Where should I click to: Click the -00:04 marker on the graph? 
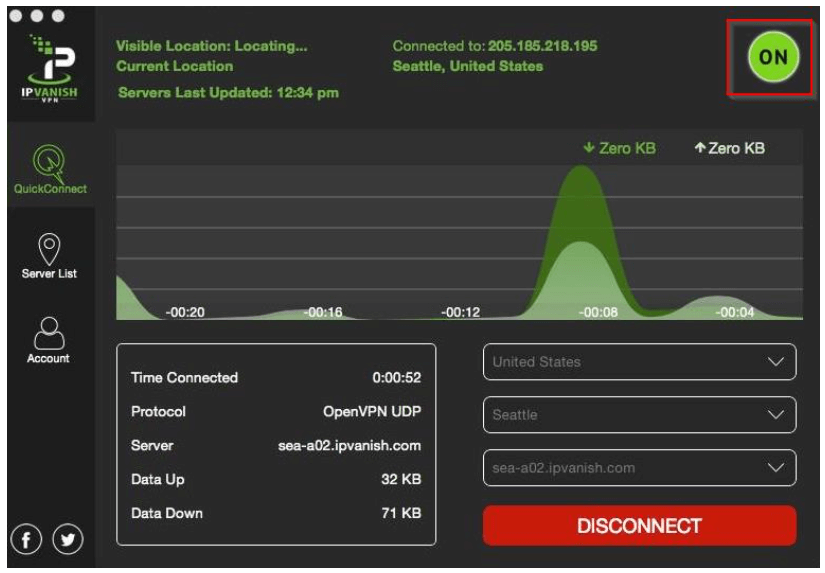click(735, 313)
